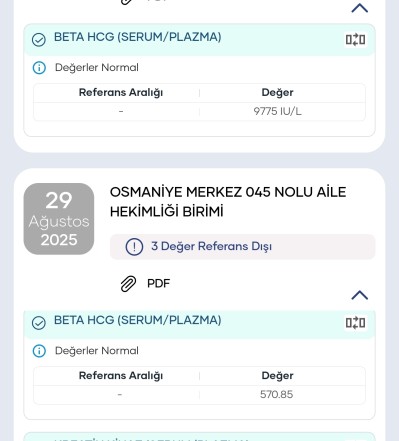
Task: Tap checkmark icon on the 9775 IU/L test
Action: (39, 40)
